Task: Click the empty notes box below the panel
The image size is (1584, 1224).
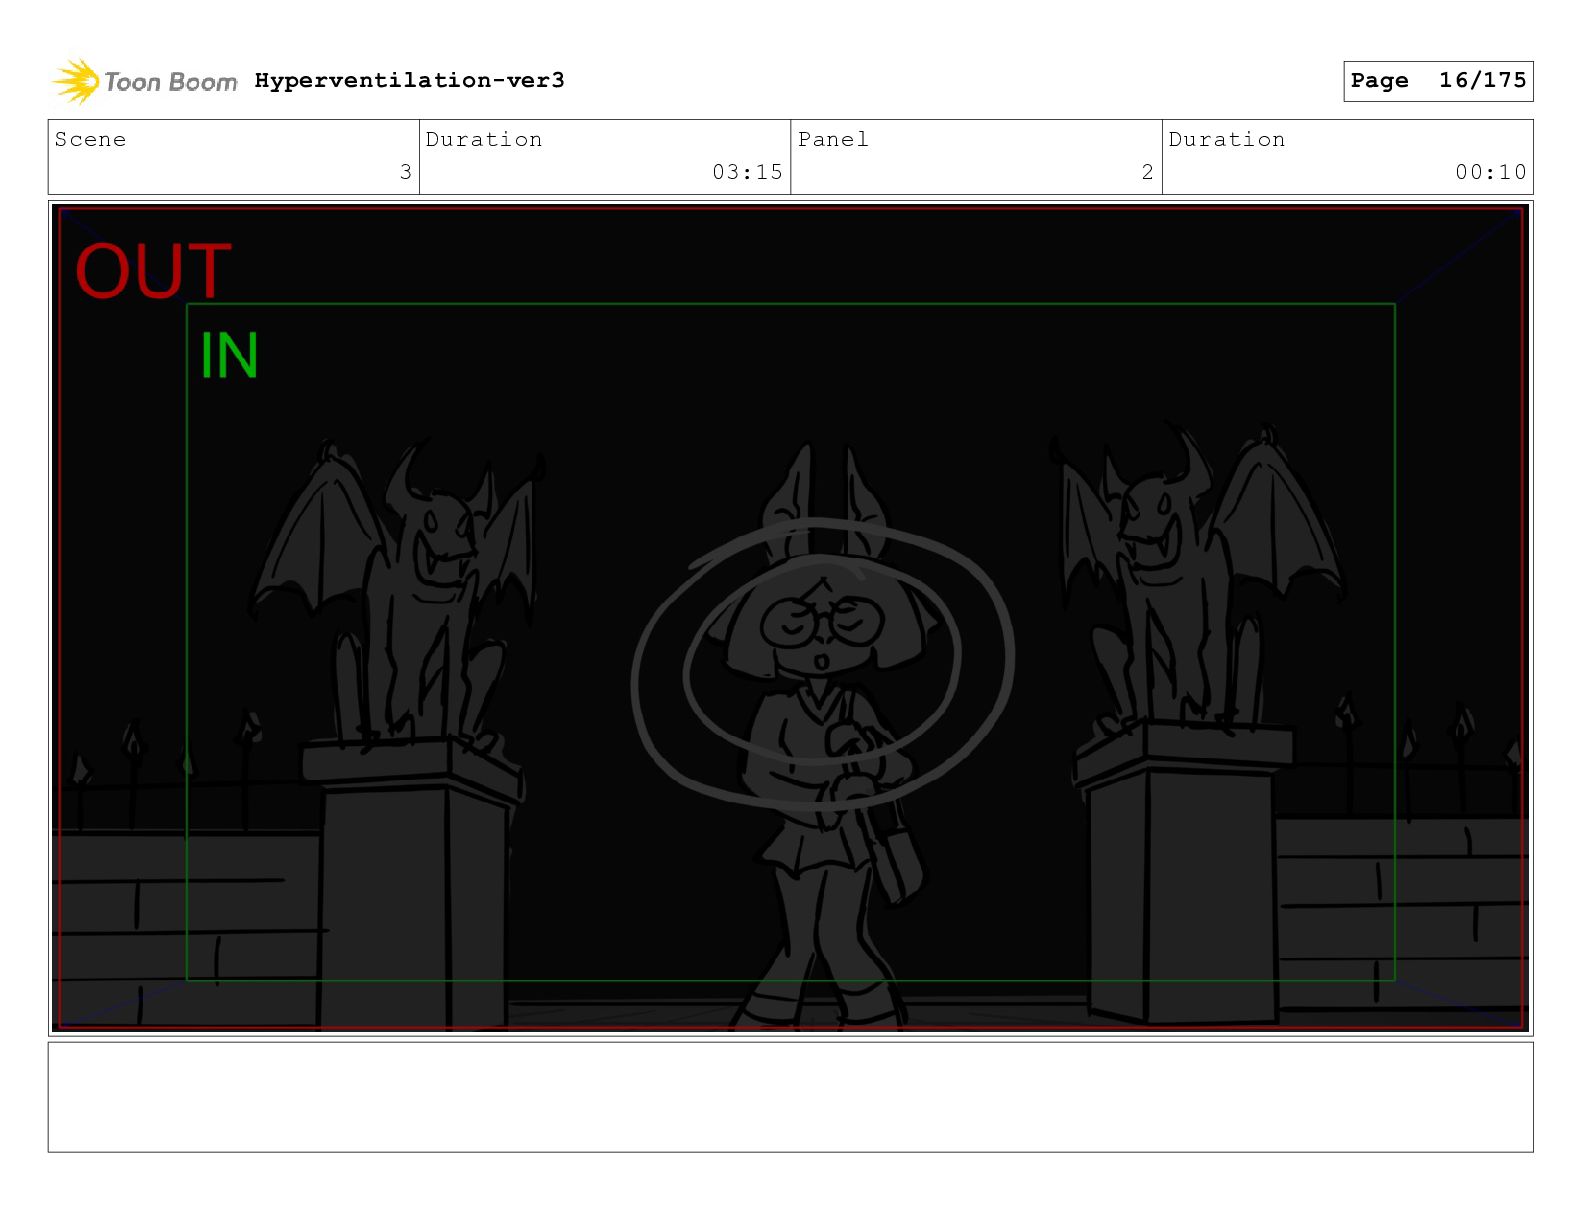Action: pos(790,1097)
